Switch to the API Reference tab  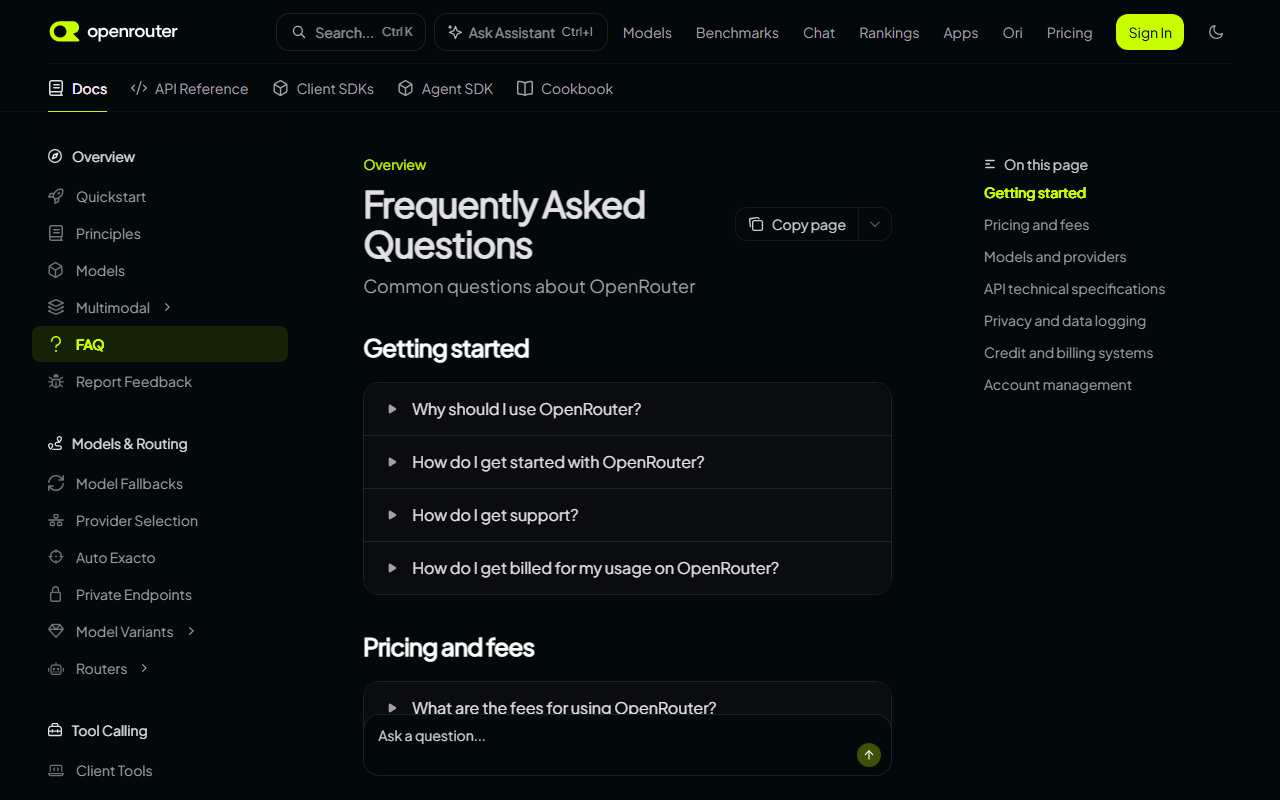tap(189, 89)
